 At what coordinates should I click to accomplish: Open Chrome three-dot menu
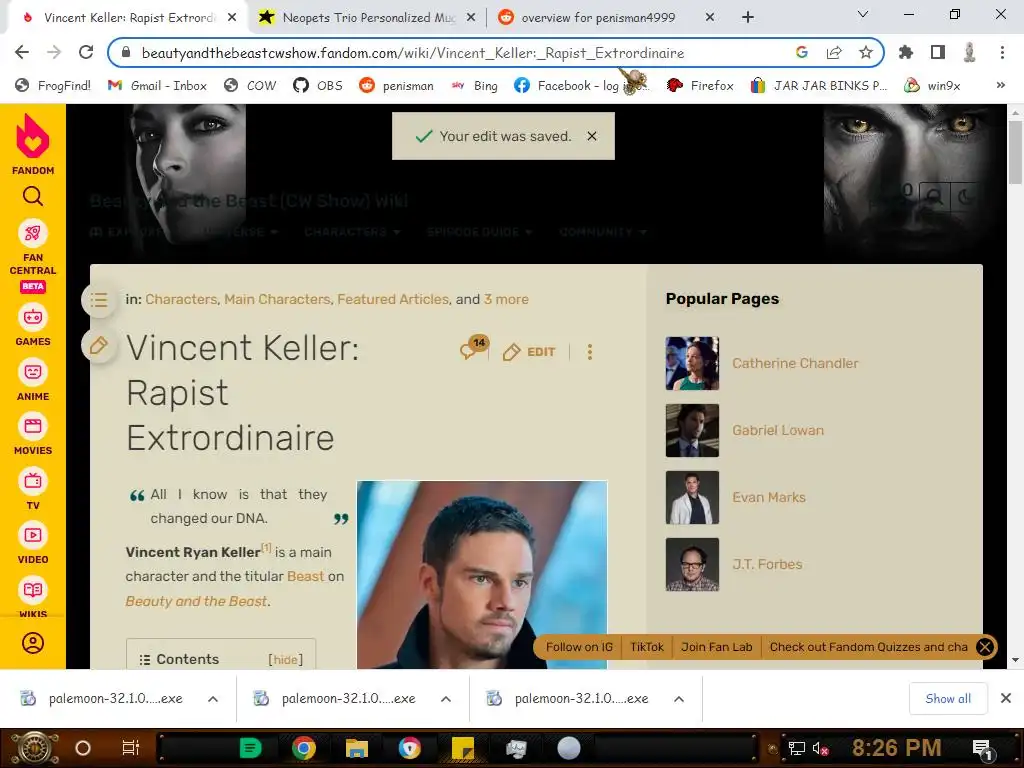[x=1002, y=52]
